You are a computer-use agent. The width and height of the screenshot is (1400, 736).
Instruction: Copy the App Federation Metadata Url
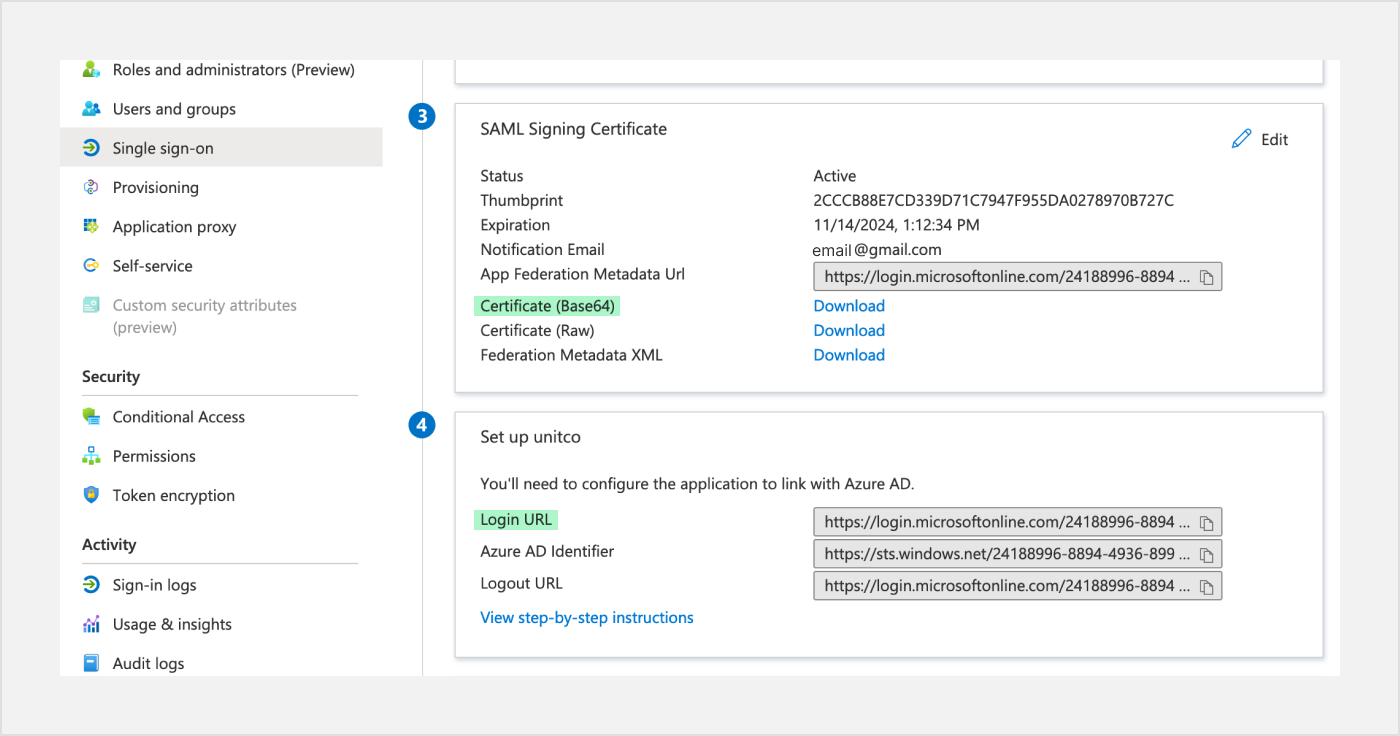(x=1207, y=277)
